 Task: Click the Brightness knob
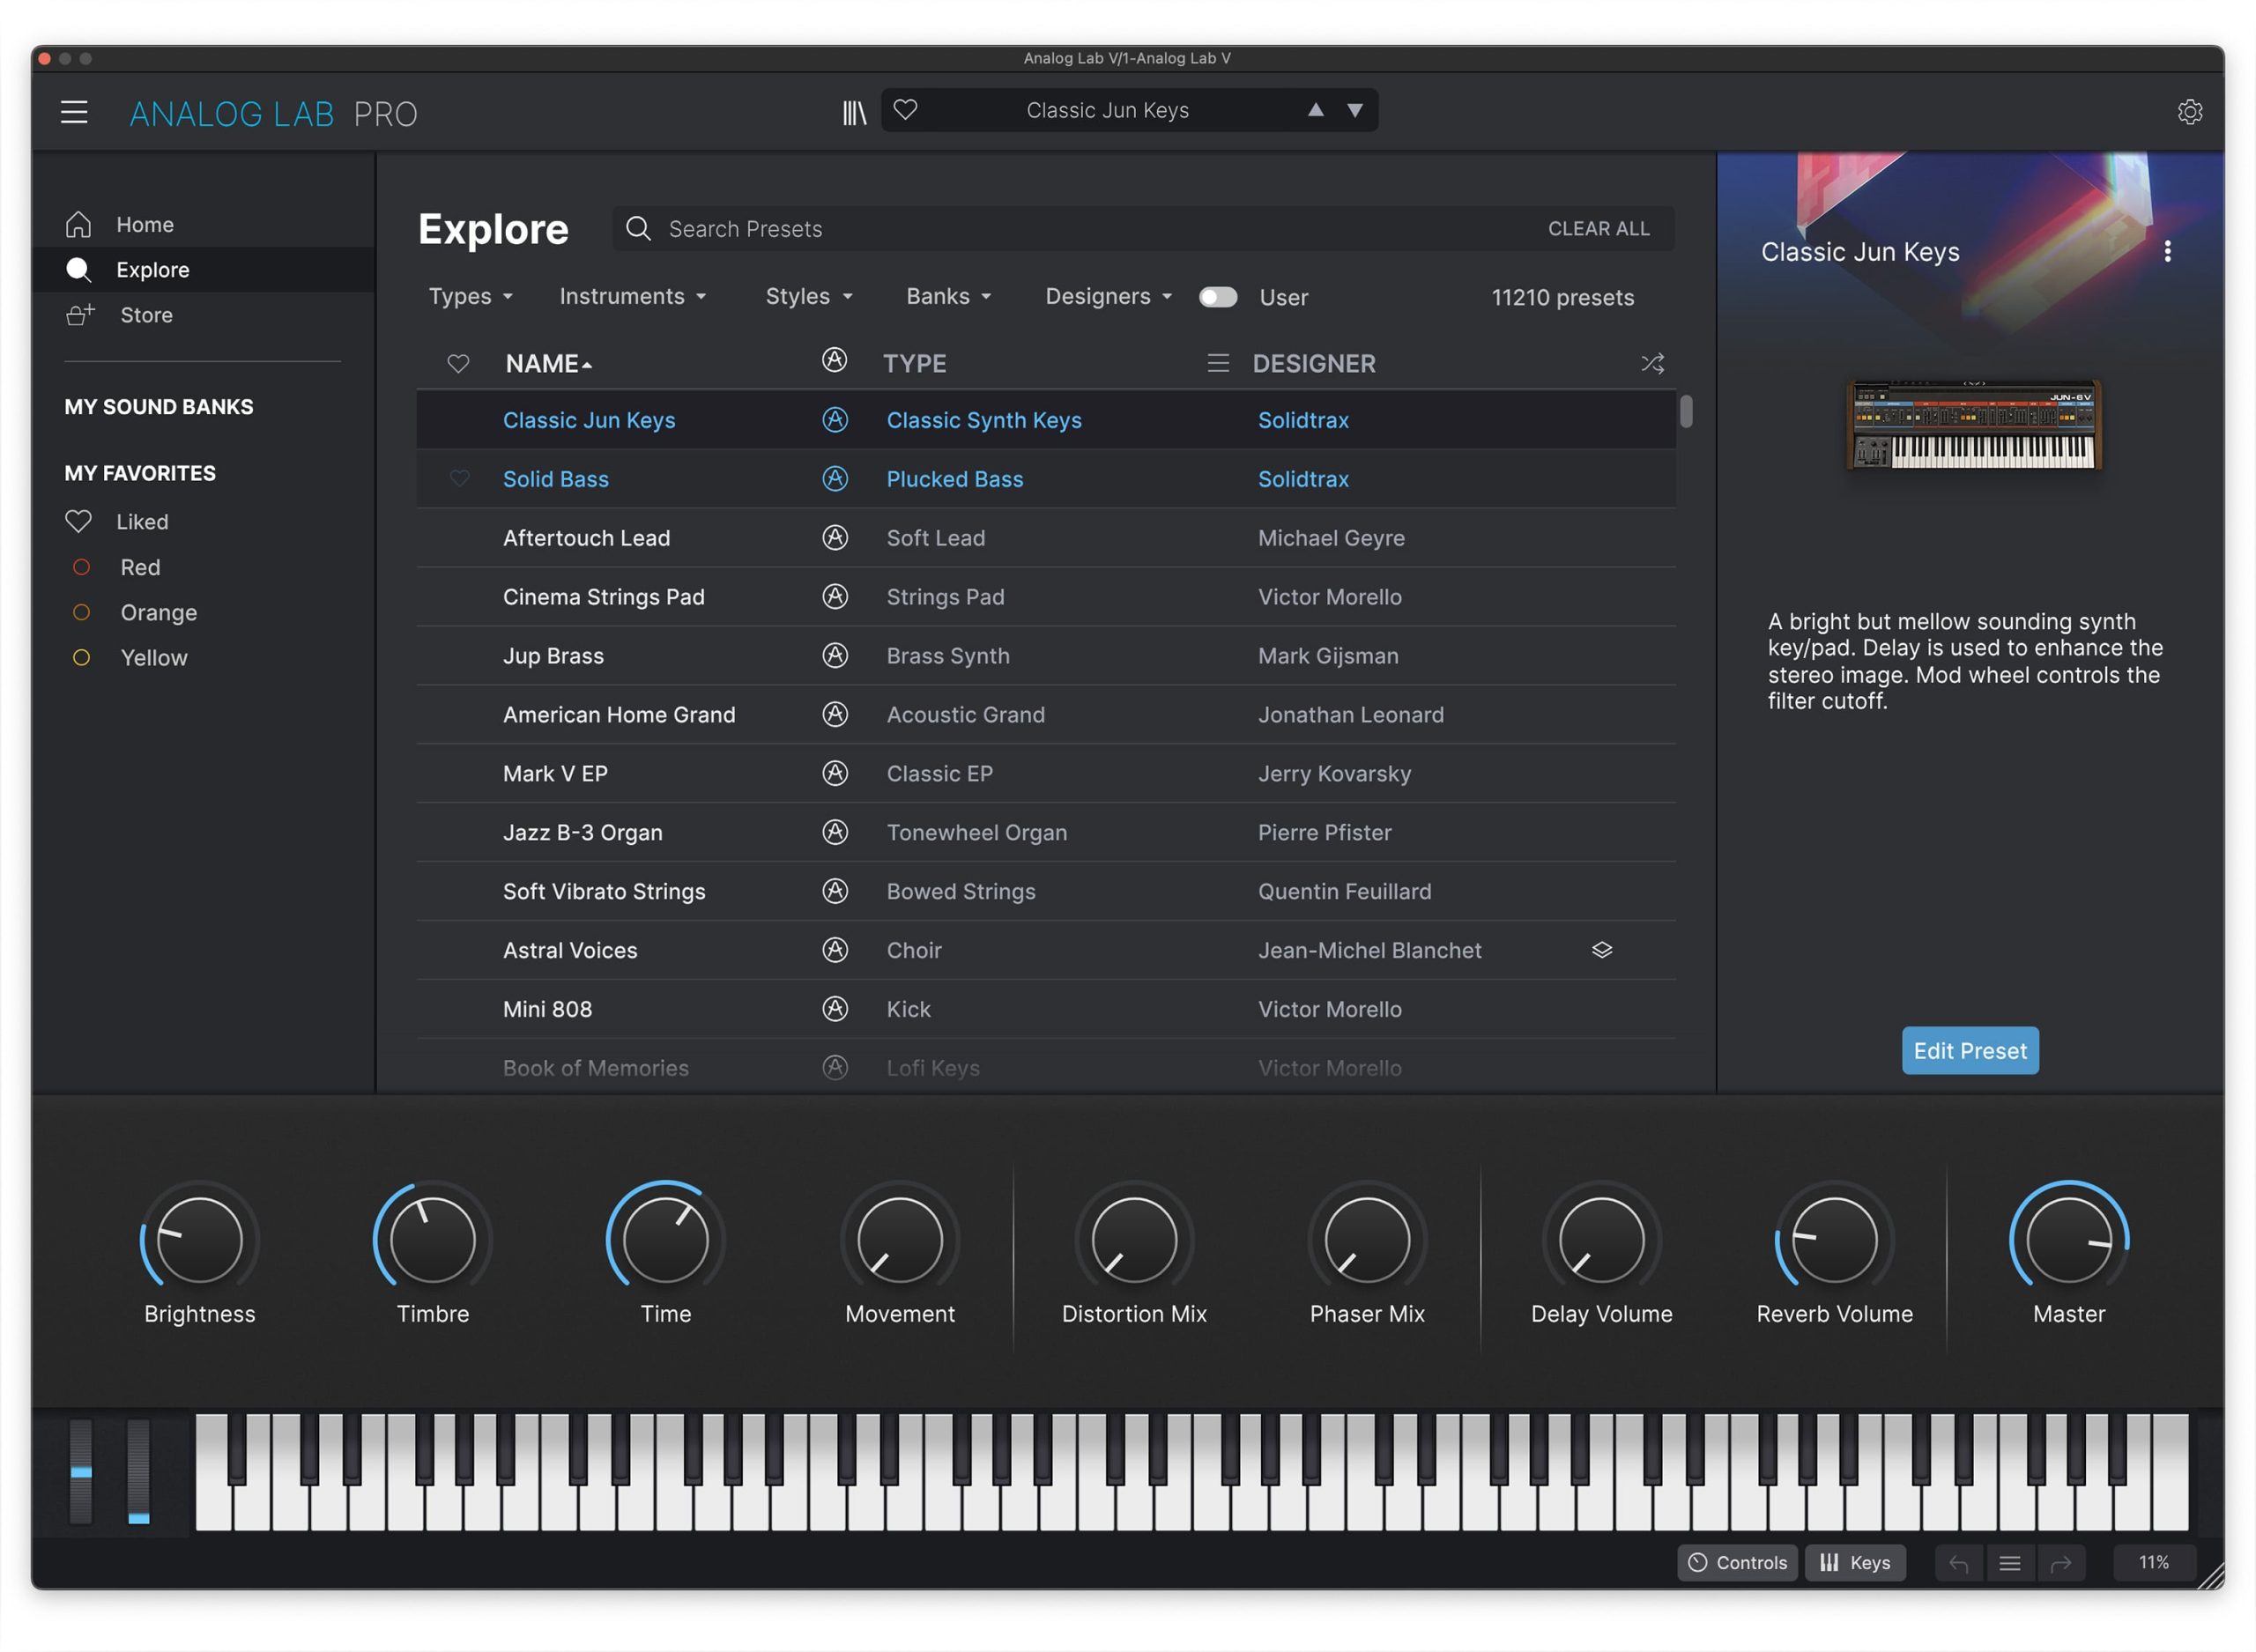pos(200,1240)
